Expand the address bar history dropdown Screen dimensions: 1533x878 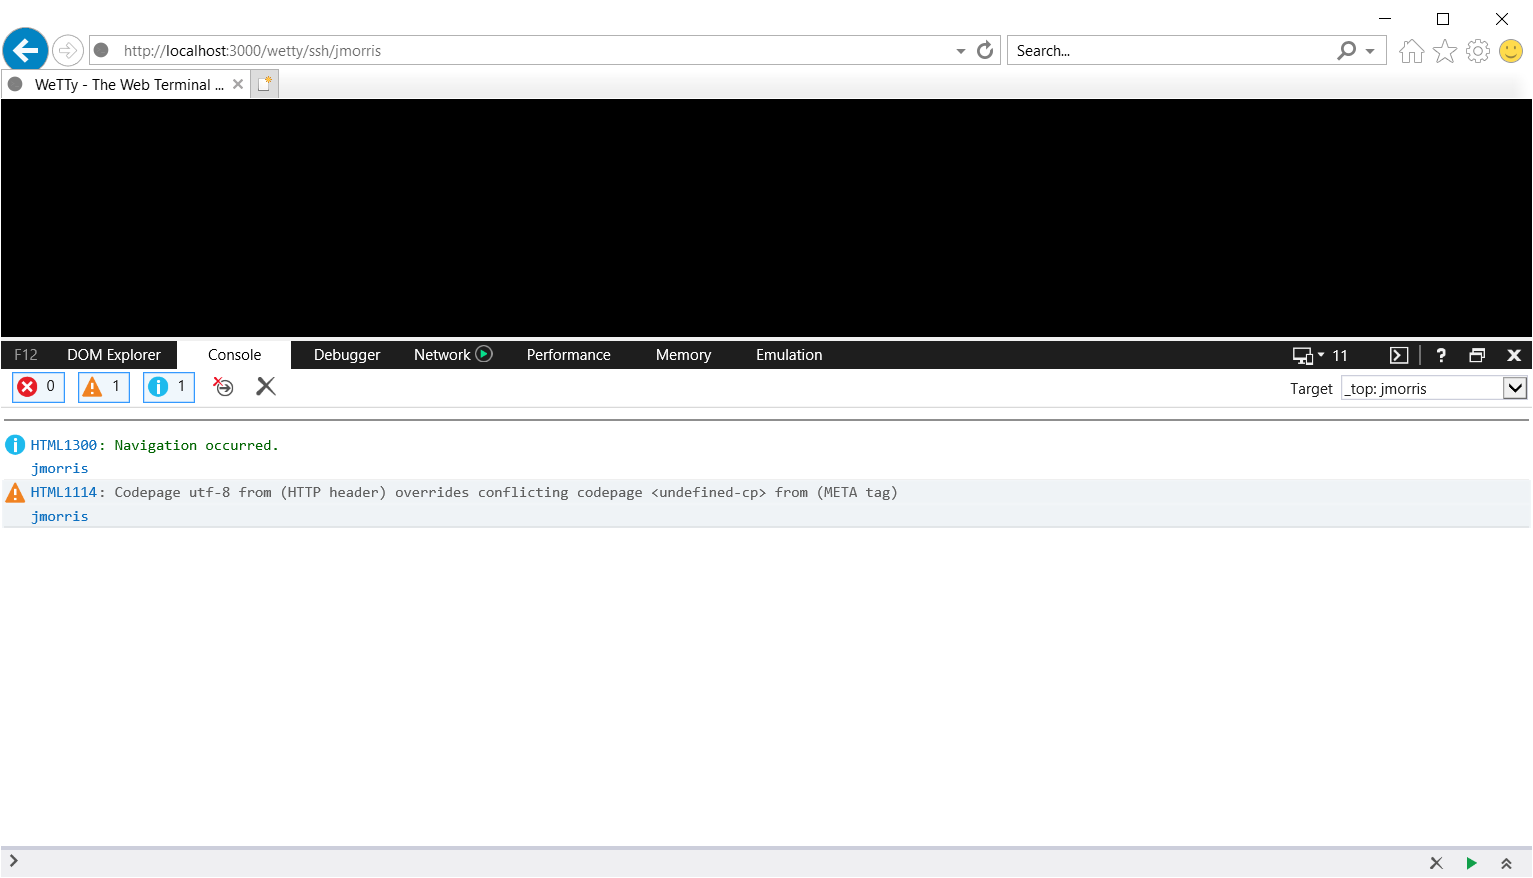pyautogui.click(x=960, y=50)
